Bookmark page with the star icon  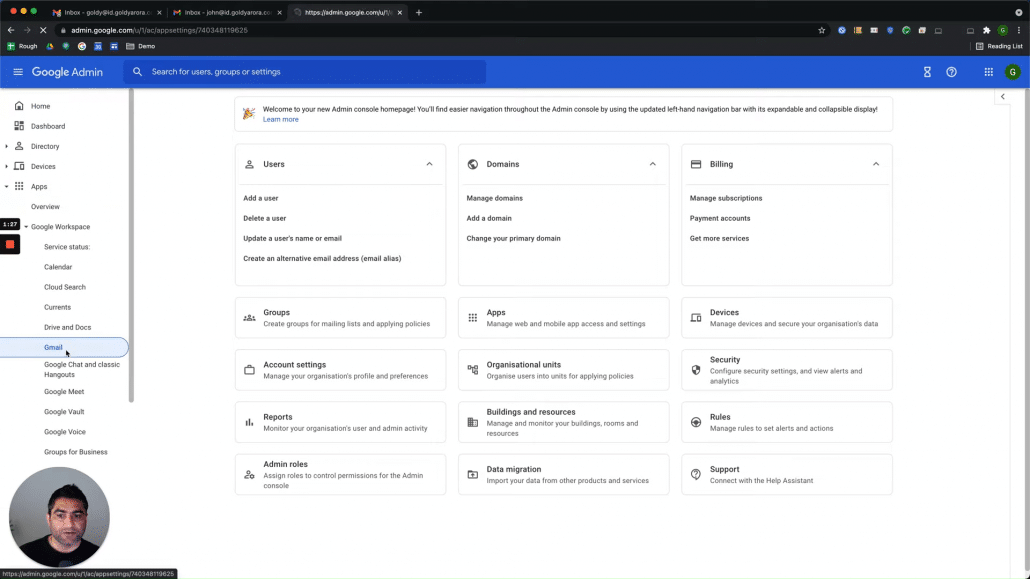tap(821, 30)
